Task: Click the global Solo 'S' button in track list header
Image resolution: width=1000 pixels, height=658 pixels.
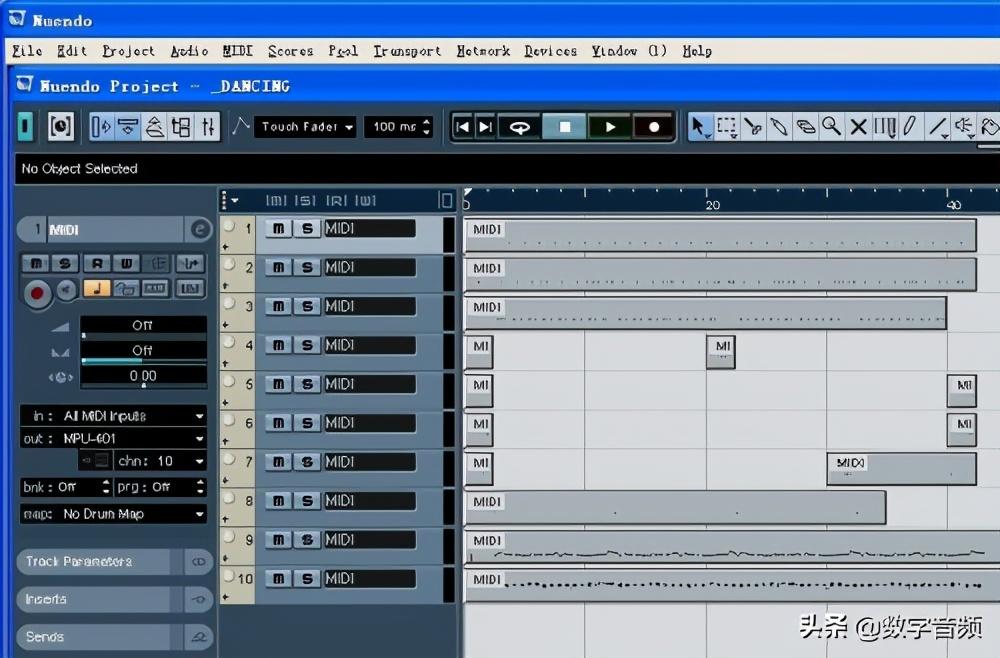Action: coord(305,201)
